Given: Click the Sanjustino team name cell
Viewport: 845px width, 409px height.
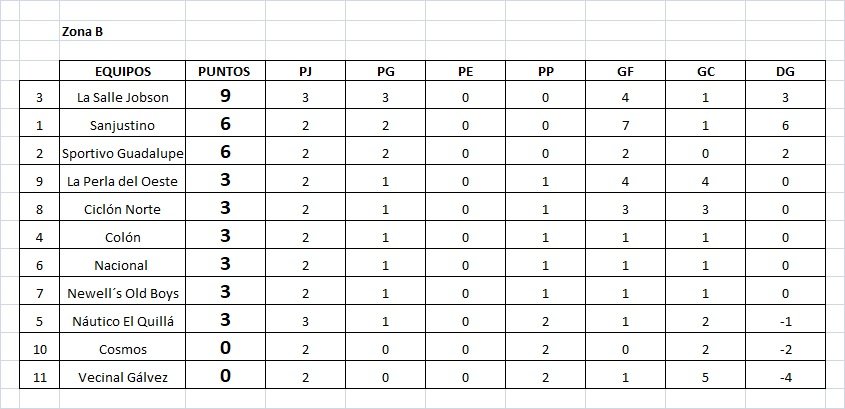Looking at the screenshot, I should coord(122,126).
